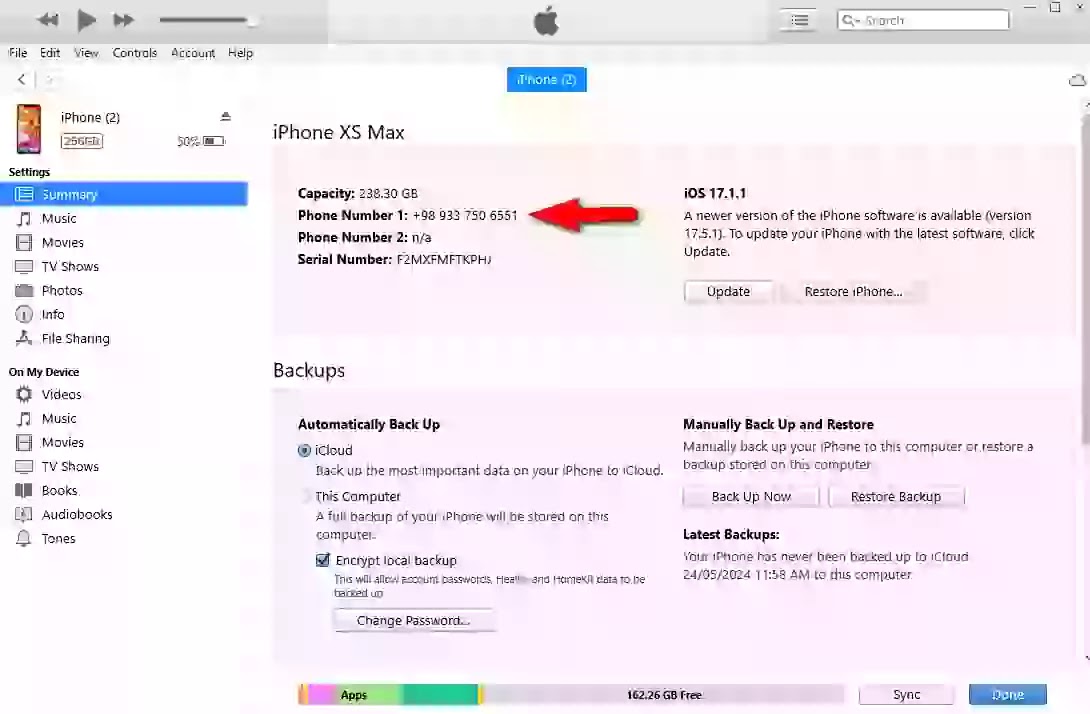The image size is (1090, 714).
Task: Click the previous track rewind icon
Action: tap(47, 20)
